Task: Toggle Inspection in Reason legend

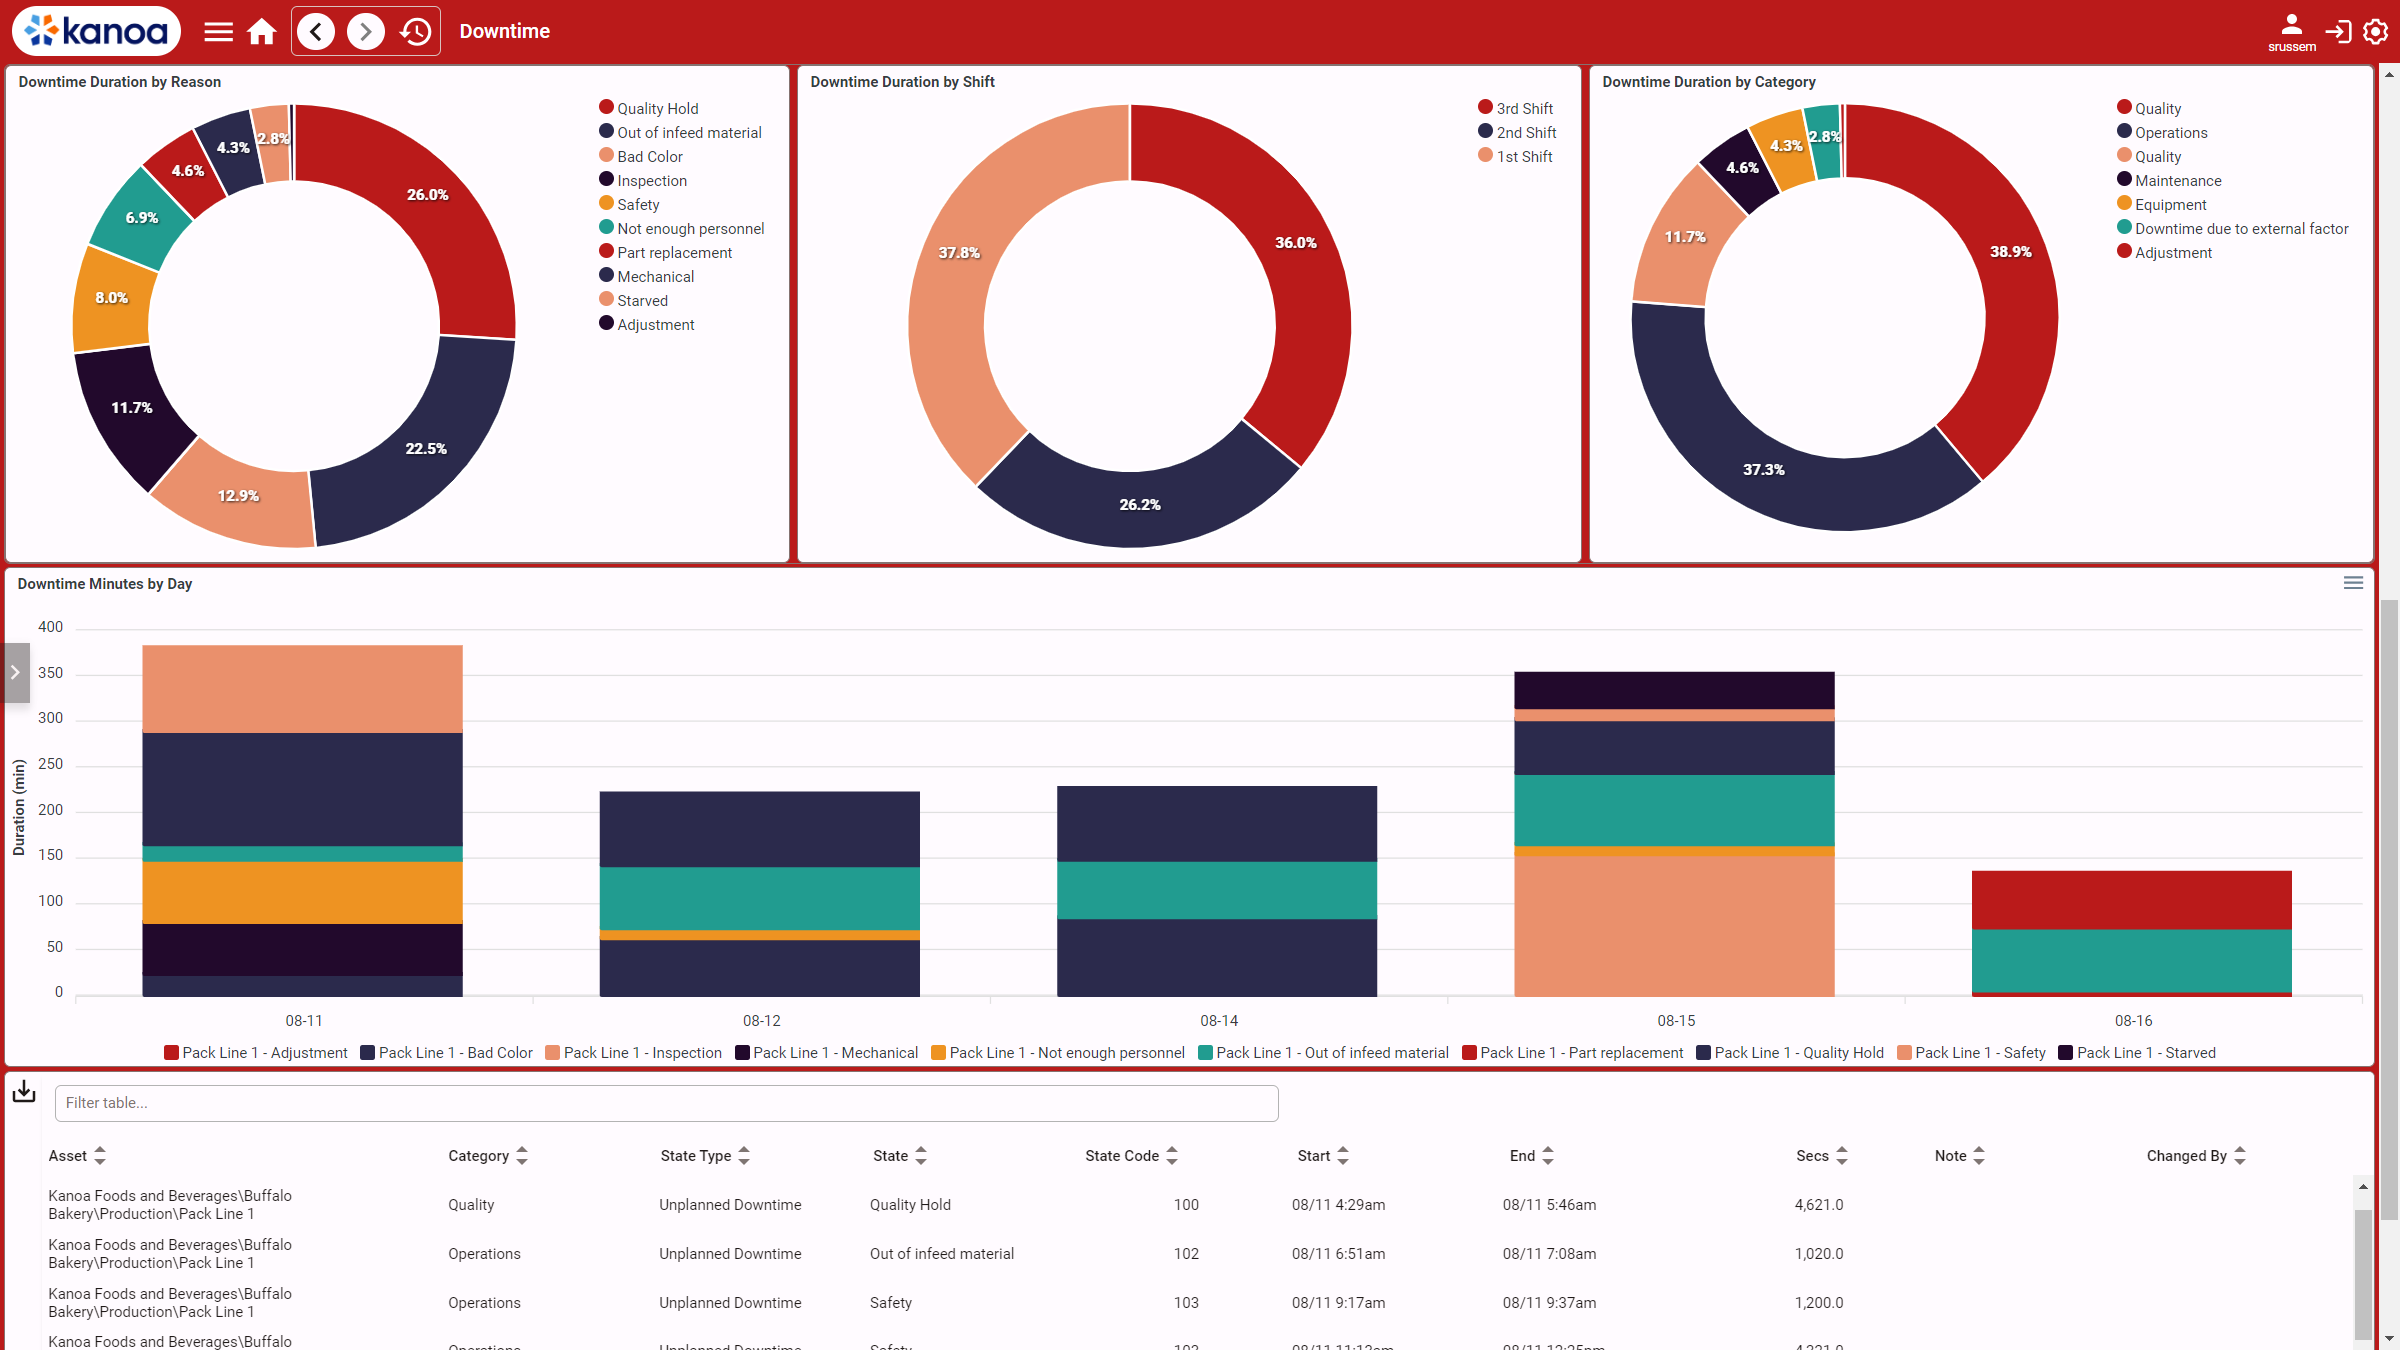Action: (x=643, y=180)
